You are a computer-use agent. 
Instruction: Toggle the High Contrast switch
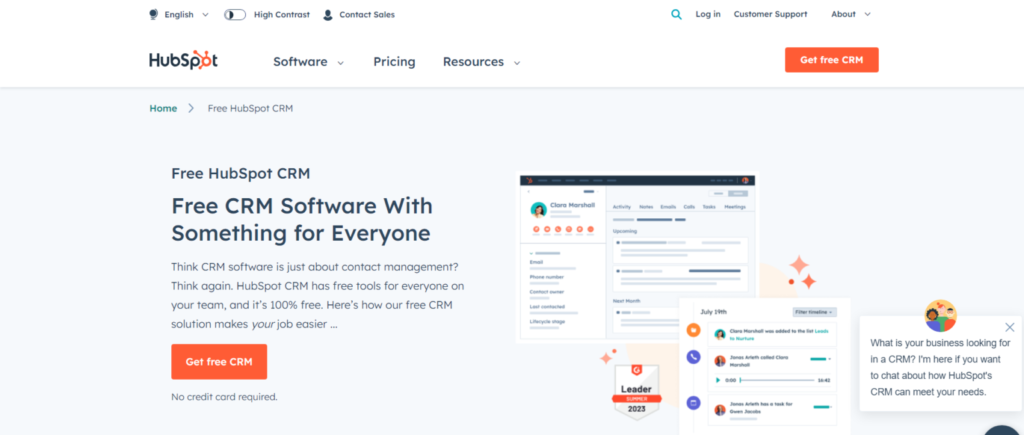[235, 14]
